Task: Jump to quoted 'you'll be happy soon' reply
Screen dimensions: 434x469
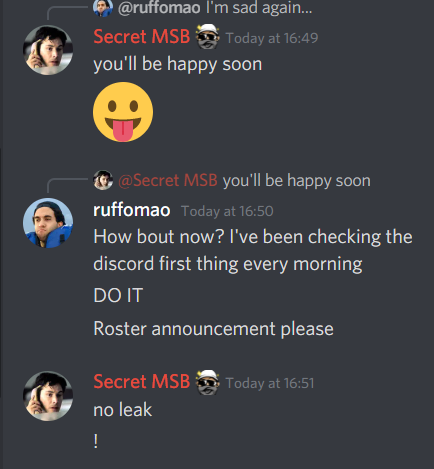Action: (x=297, y=181)
